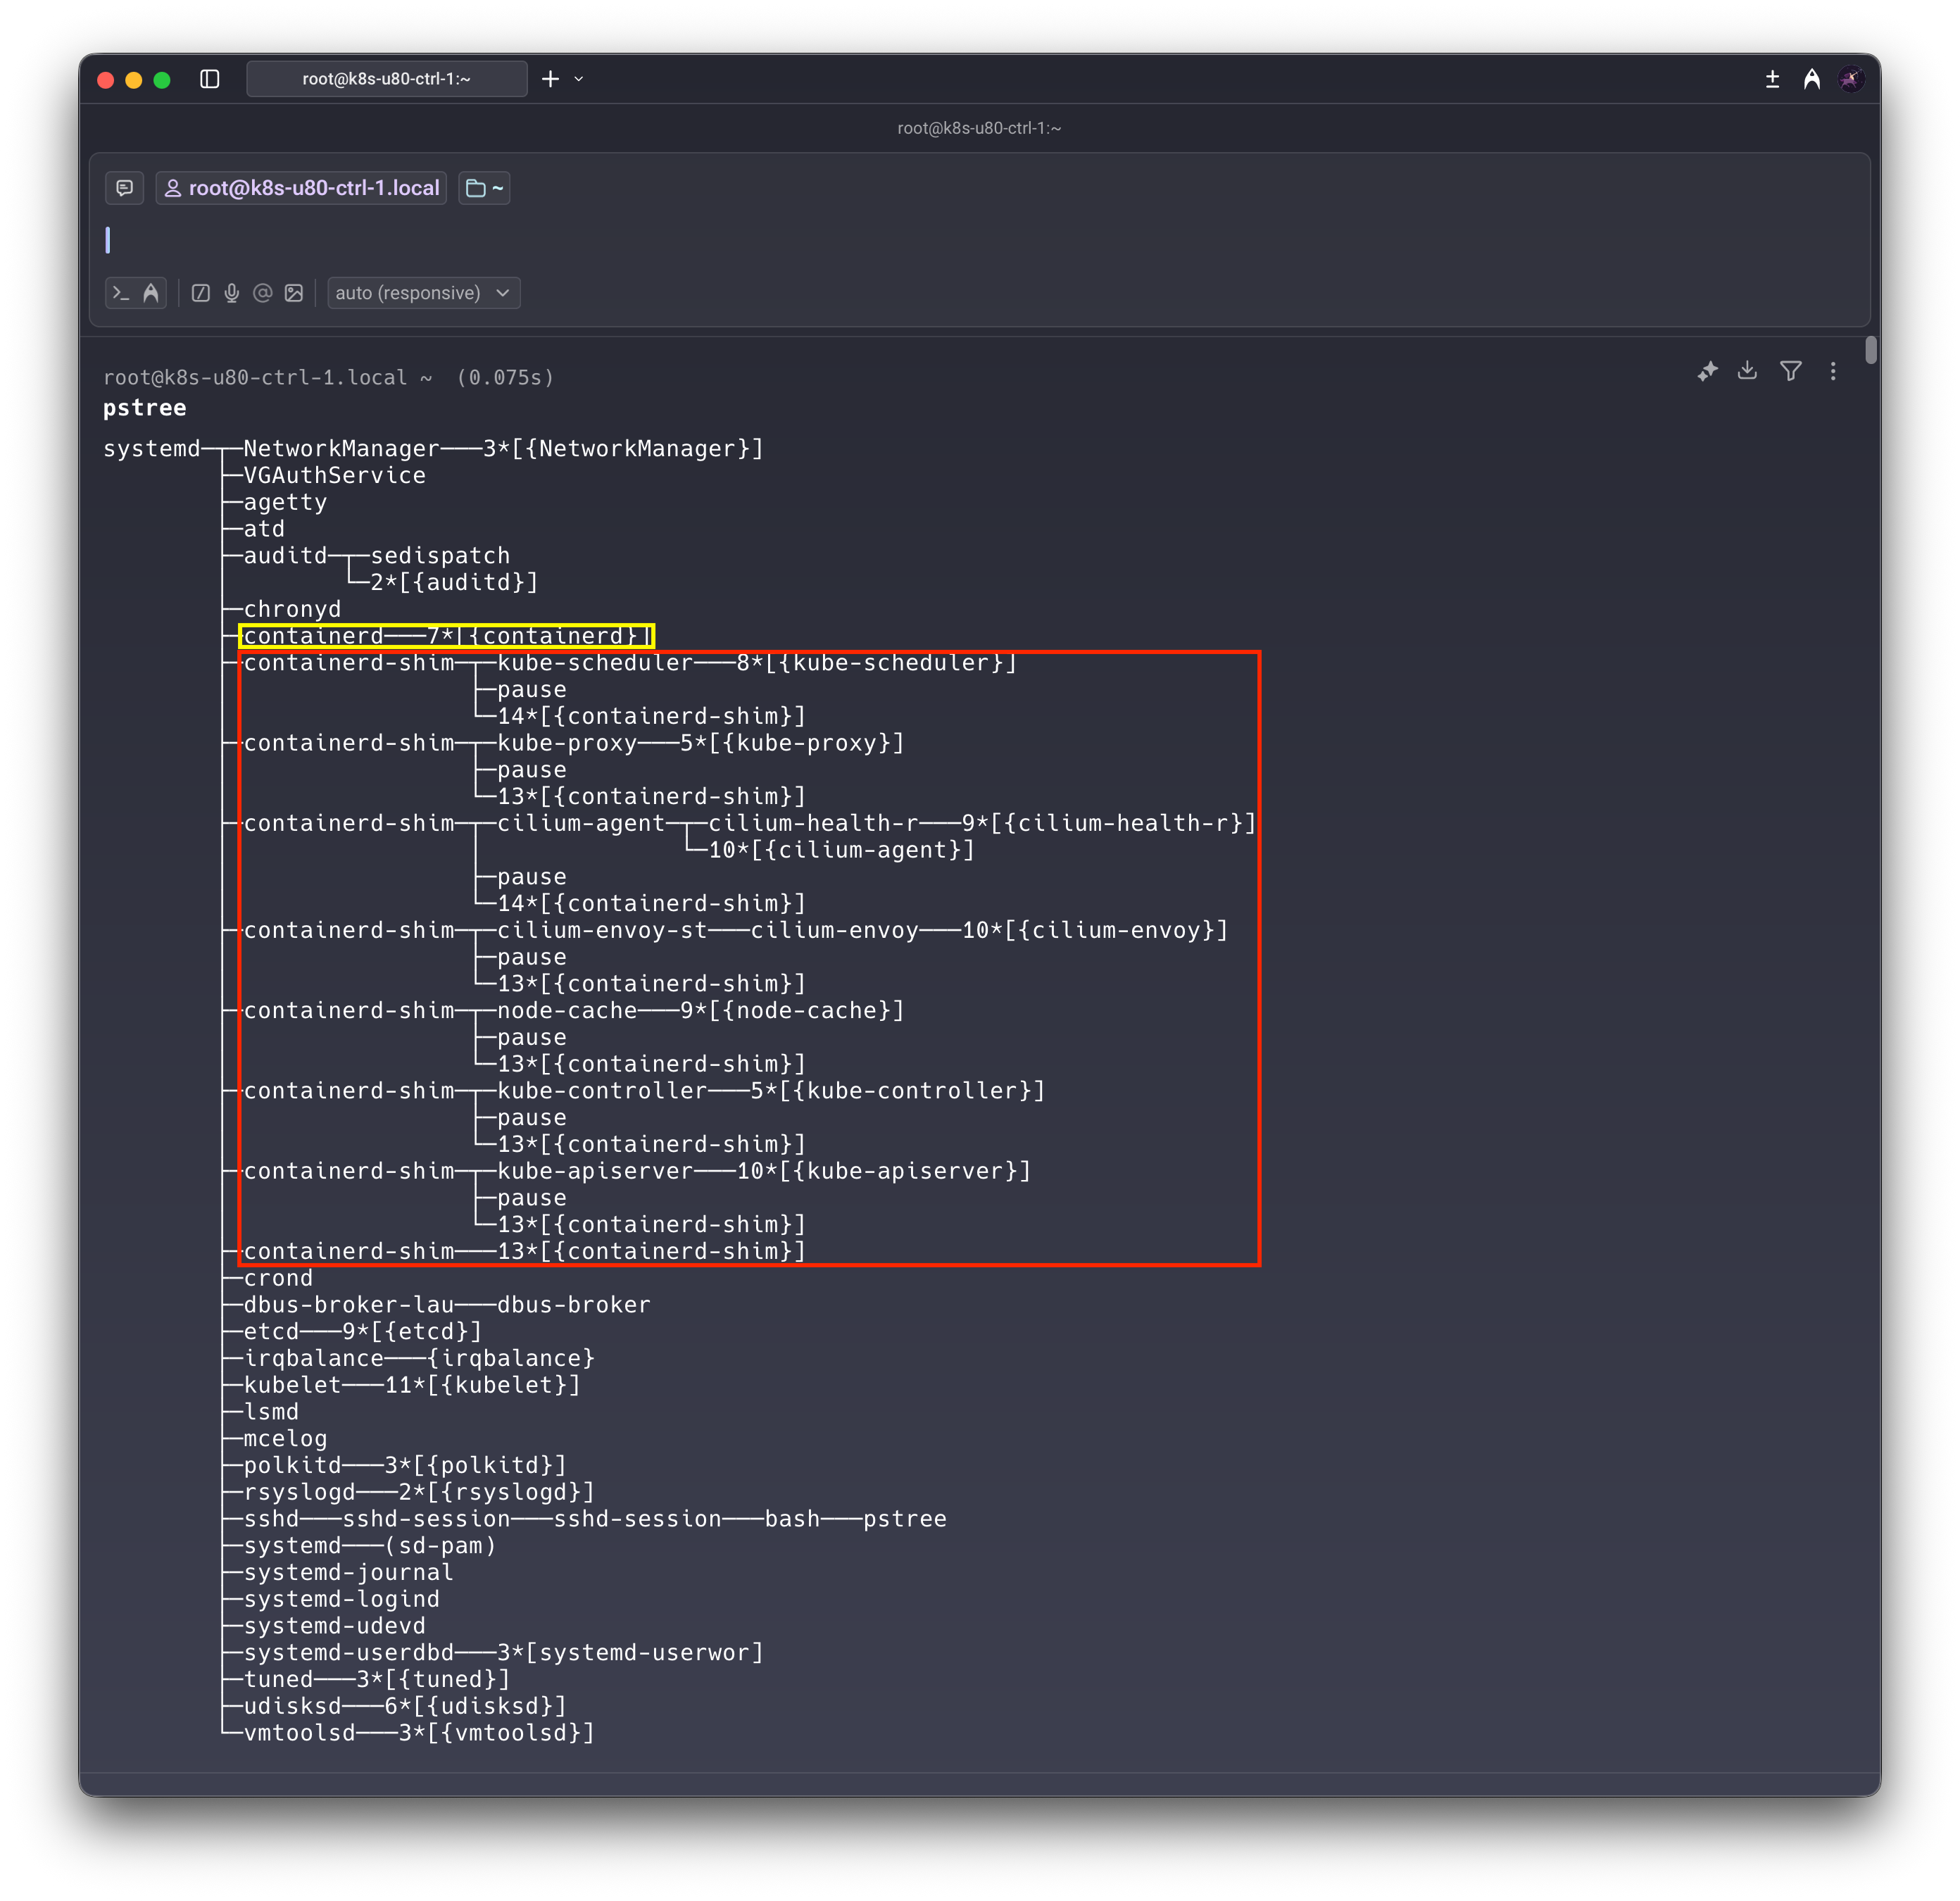Open the auto (responsive) model dropdown

point(423,293)
